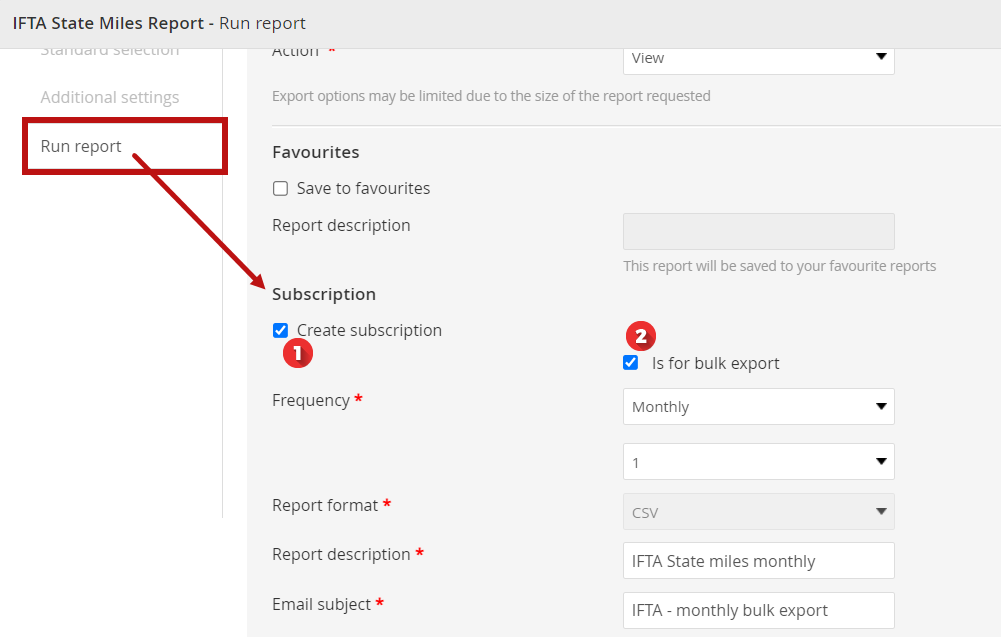Click the Save to favourites label
The image size is (1001, 637).
[x=363, y=188]
